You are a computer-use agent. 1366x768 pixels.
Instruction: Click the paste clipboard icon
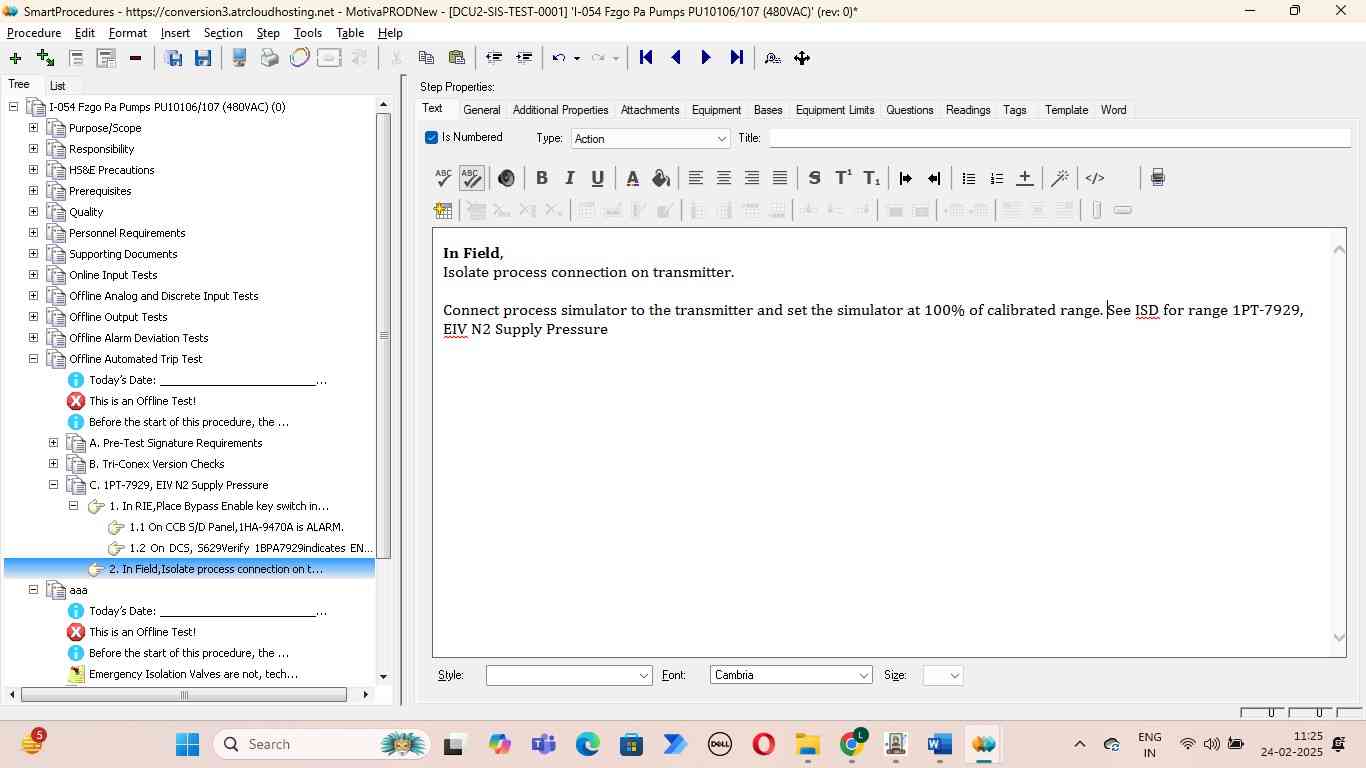click(x=457, y=58)
